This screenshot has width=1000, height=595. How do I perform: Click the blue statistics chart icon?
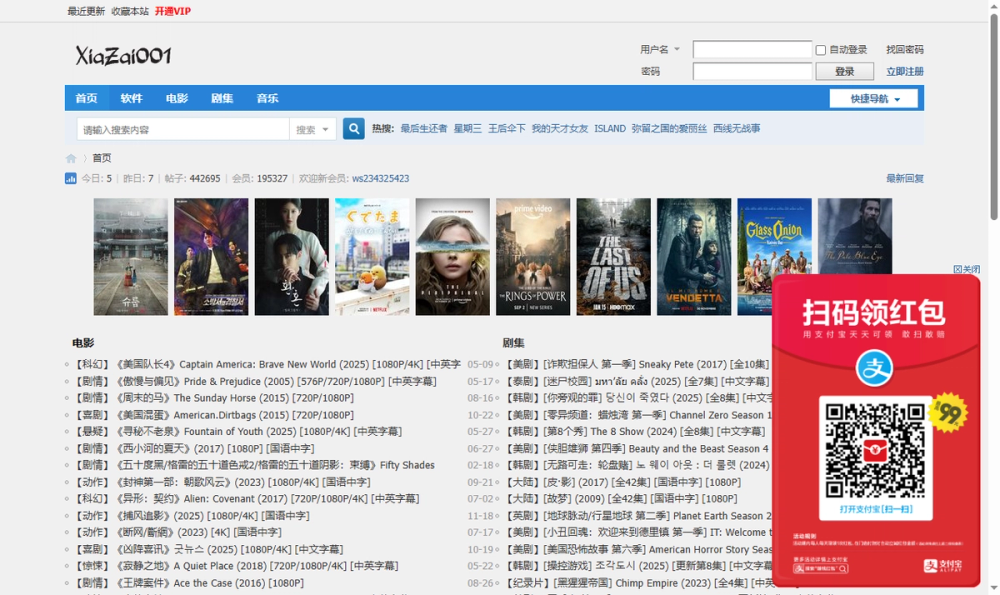click(x=70, y=179)
